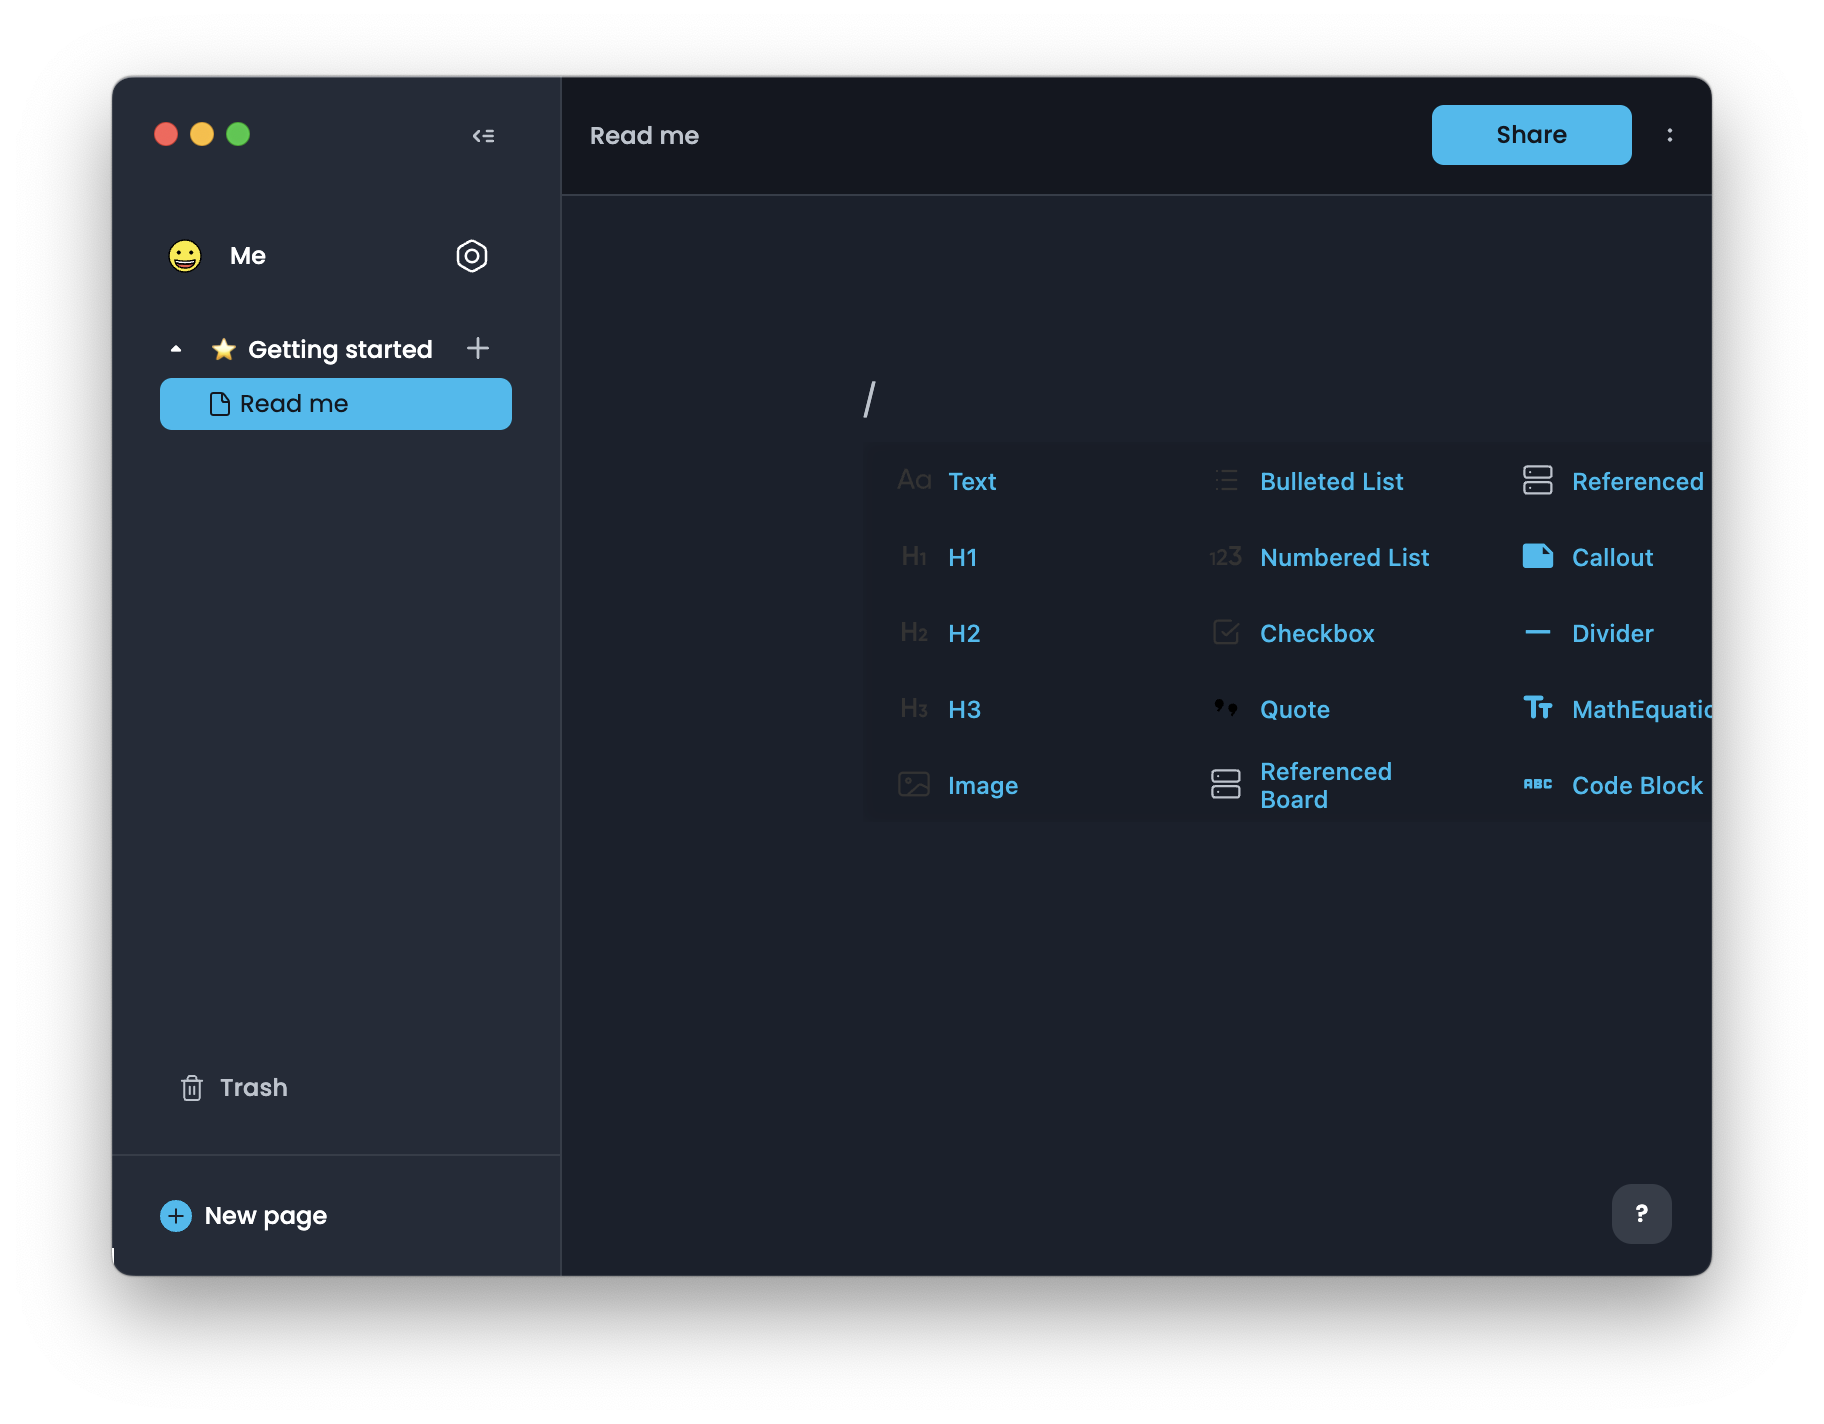Click the Tt MathEquation icon
The width and height of the screenshot is (1824, 1424).
[1538, 708]
